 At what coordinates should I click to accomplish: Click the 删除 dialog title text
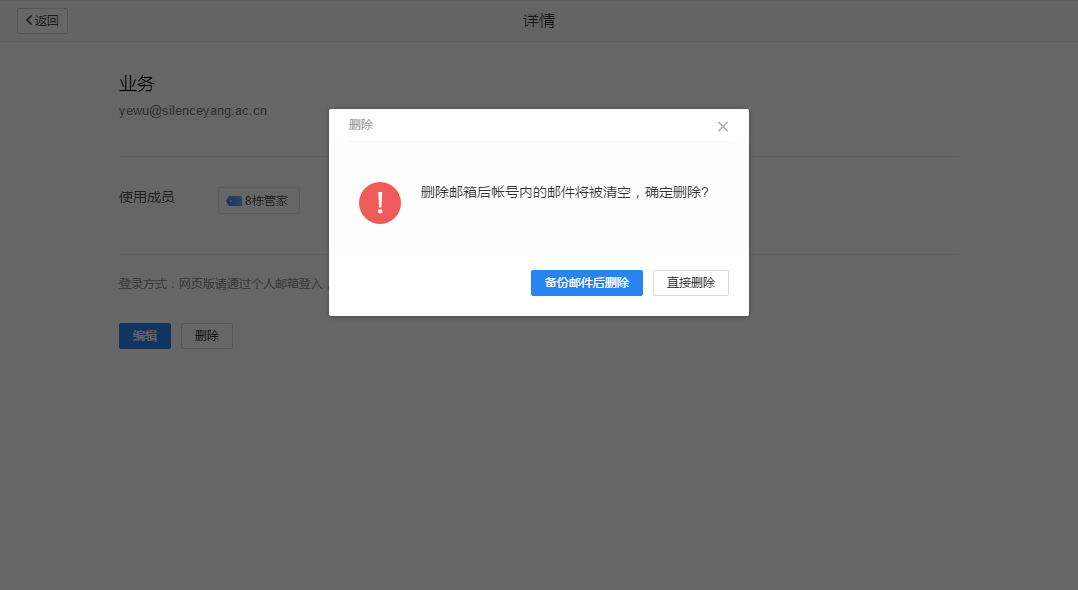[x=360, y=124]
